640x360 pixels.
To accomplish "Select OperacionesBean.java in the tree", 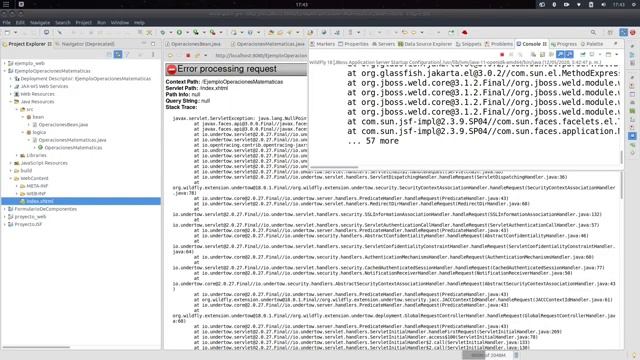I will pos(60,124).
